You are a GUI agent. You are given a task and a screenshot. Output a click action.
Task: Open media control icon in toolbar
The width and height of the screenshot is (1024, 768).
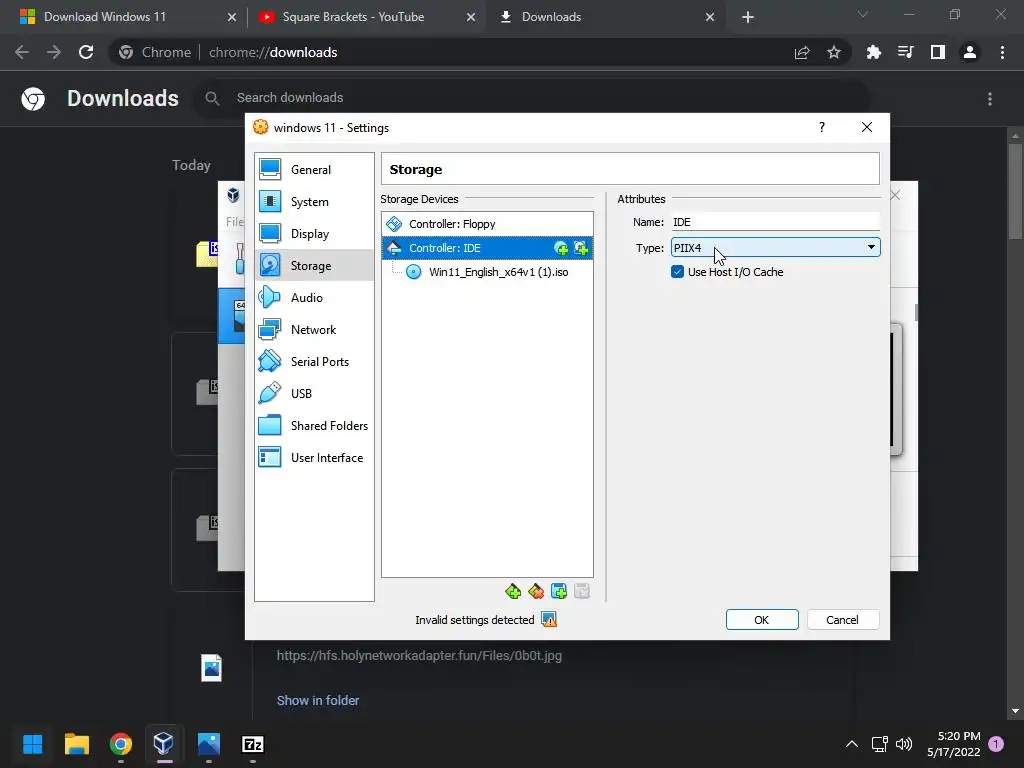[905, 52]
